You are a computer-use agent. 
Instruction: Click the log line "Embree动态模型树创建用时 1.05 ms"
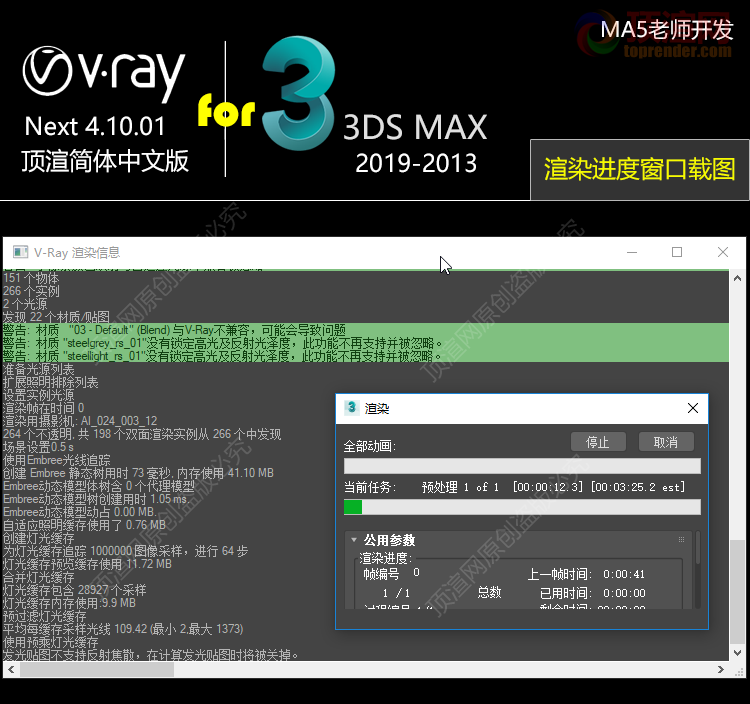95,499
